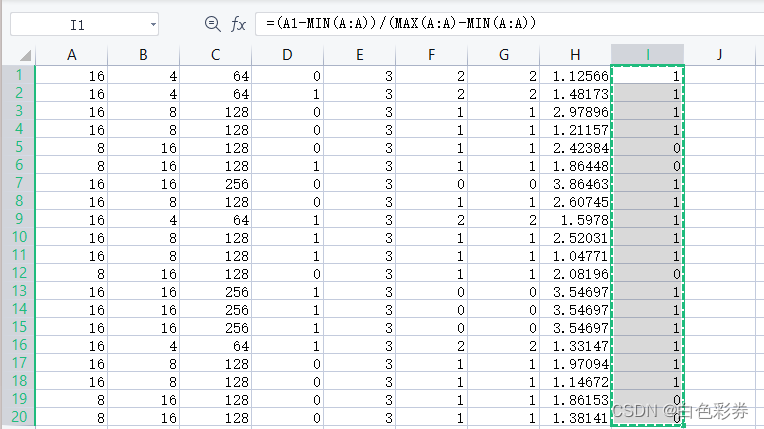764x429 pixels.
Task: Select column D header
Action: click(287, 55)
